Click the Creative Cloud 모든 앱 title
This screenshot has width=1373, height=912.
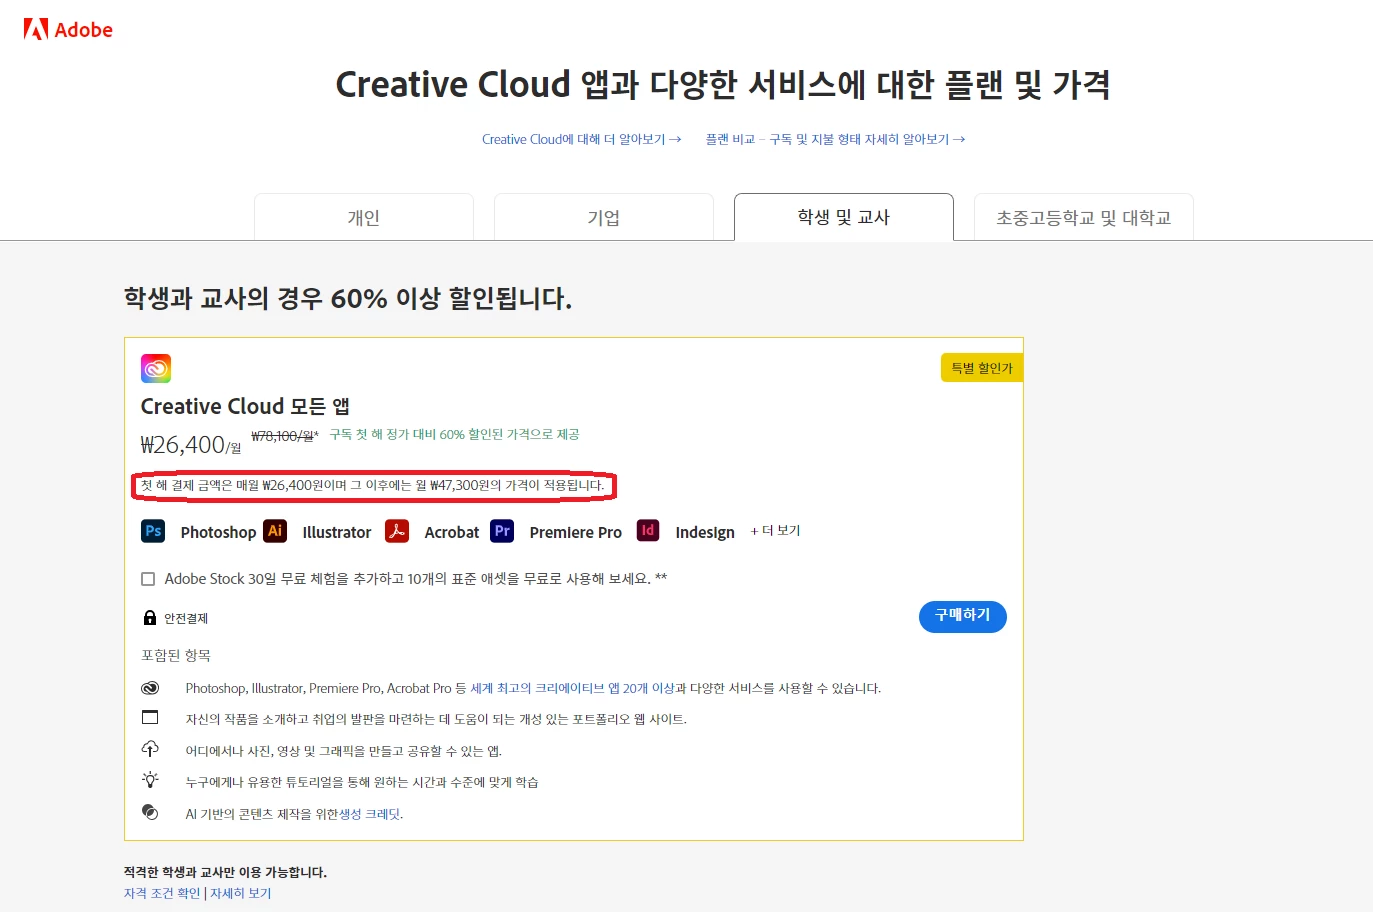click(245, 406)
